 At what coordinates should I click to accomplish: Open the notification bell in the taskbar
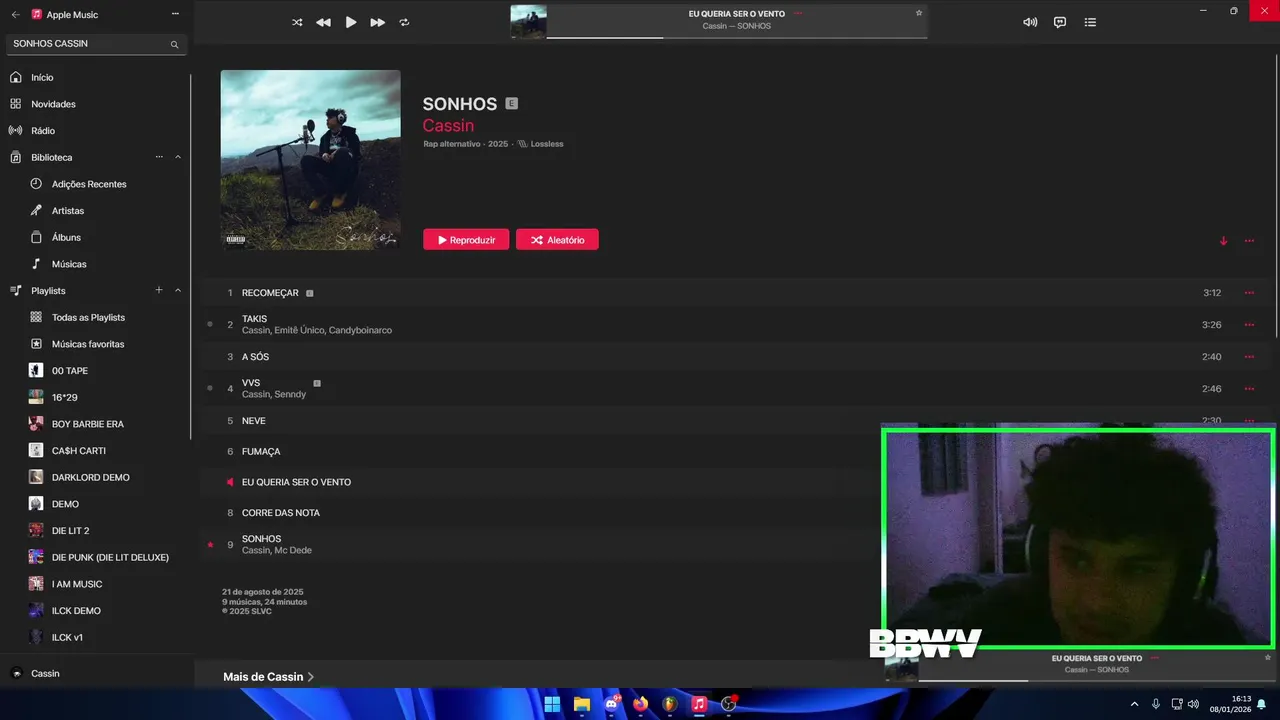tap(1261, 704)
